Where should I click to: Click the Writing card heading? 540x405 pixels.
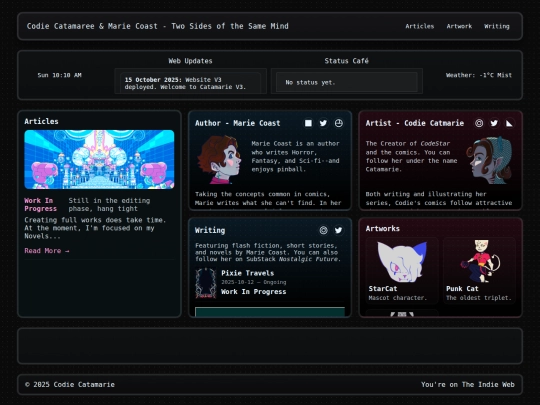pyautogui.click(x=210, y=230)
